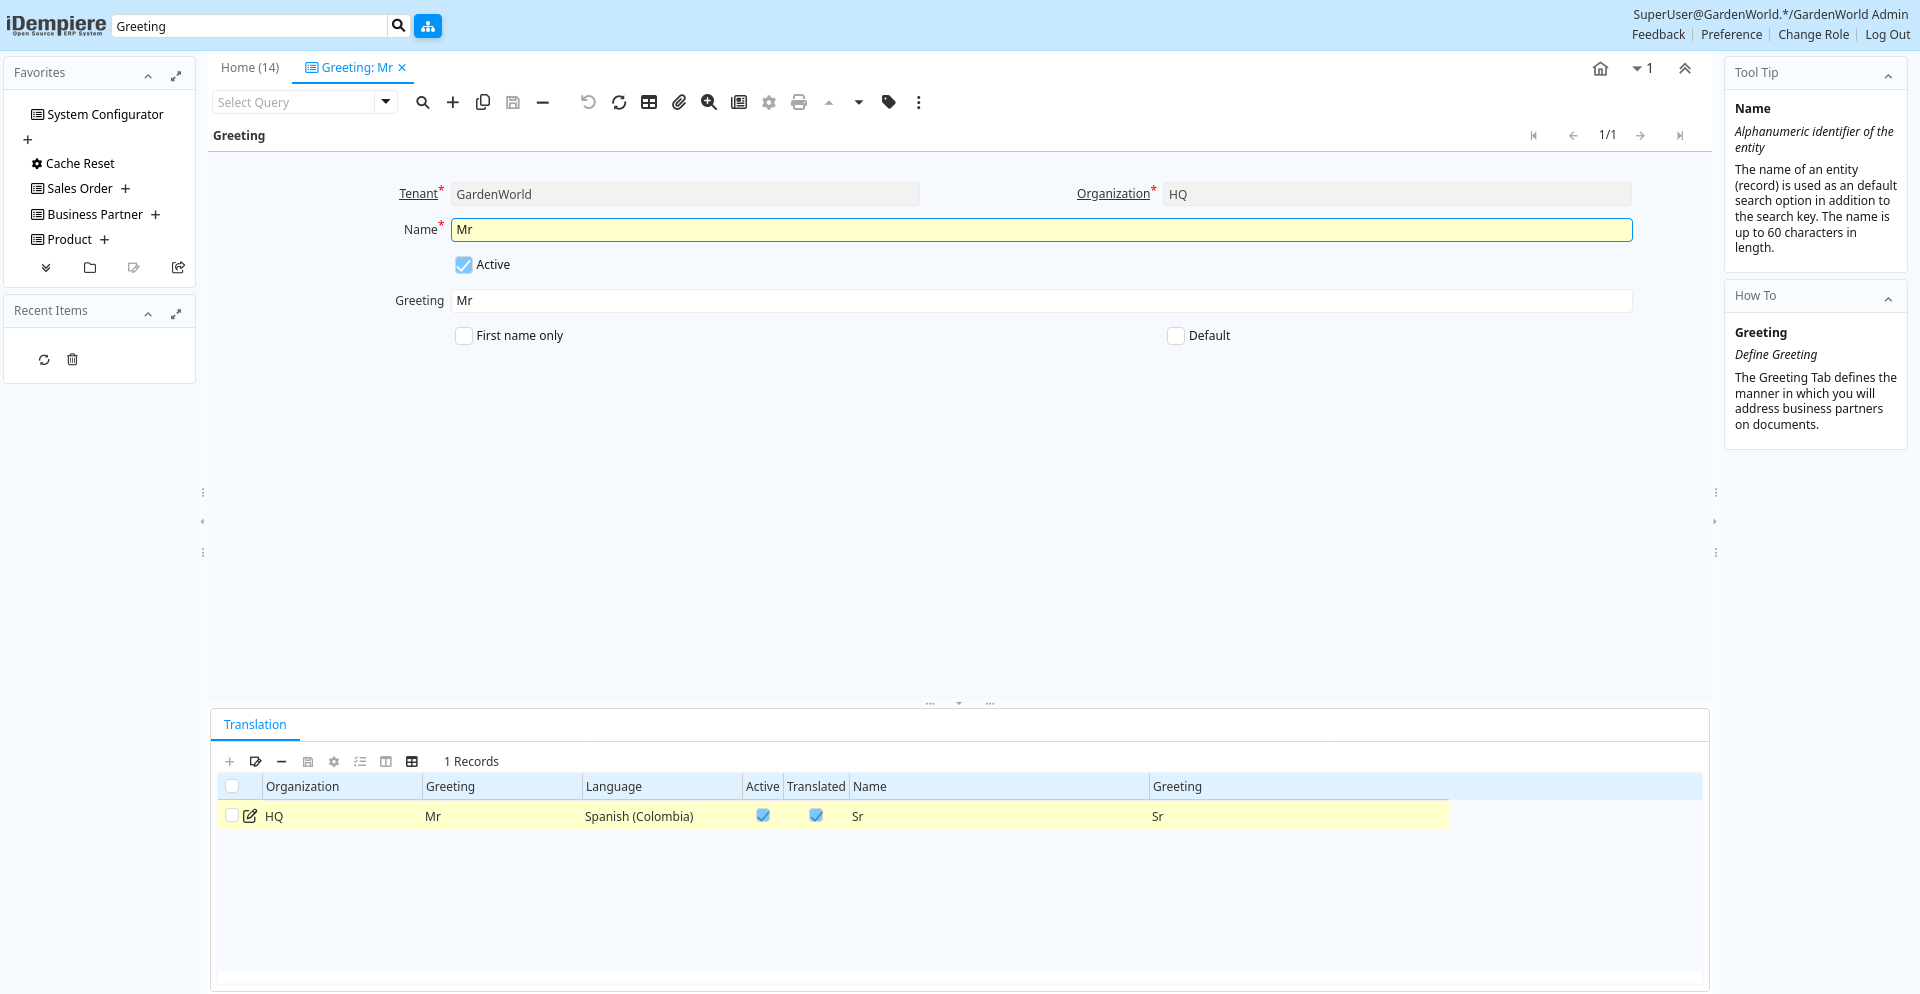Check the Default checkbox
Image resolution: width=1920 pixels, height=994 pixels.
[x=1176, y=336]
